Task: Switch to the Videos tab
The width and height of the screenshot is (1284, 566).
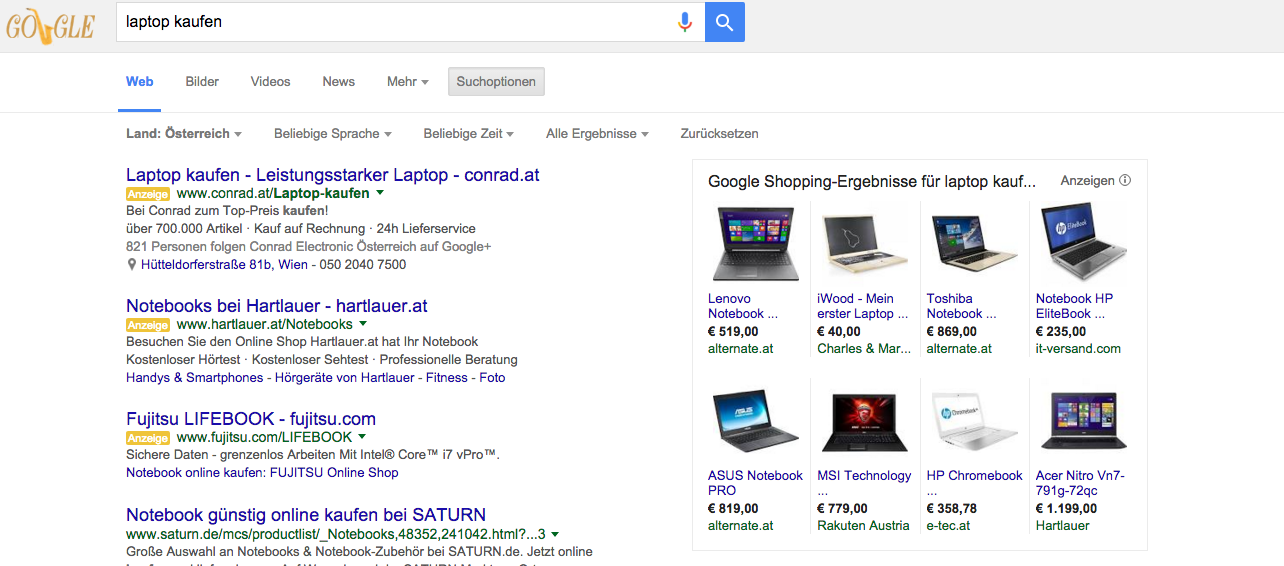Action: tap(270, 82)
